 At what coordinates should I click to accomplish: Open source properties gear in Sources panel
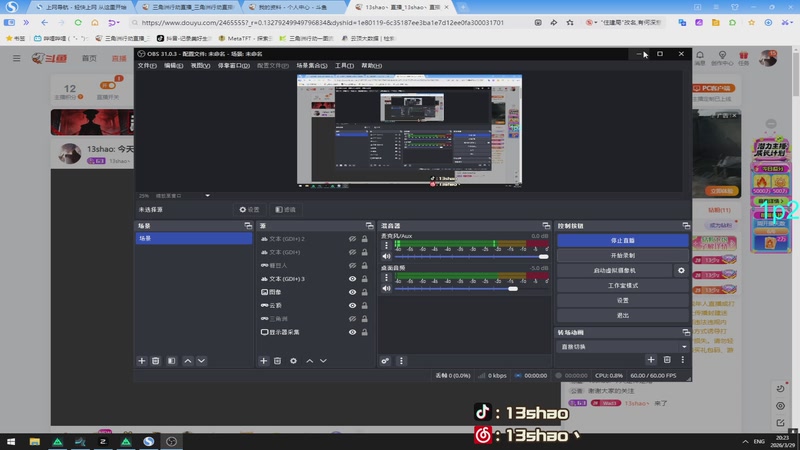pos(293,361)
